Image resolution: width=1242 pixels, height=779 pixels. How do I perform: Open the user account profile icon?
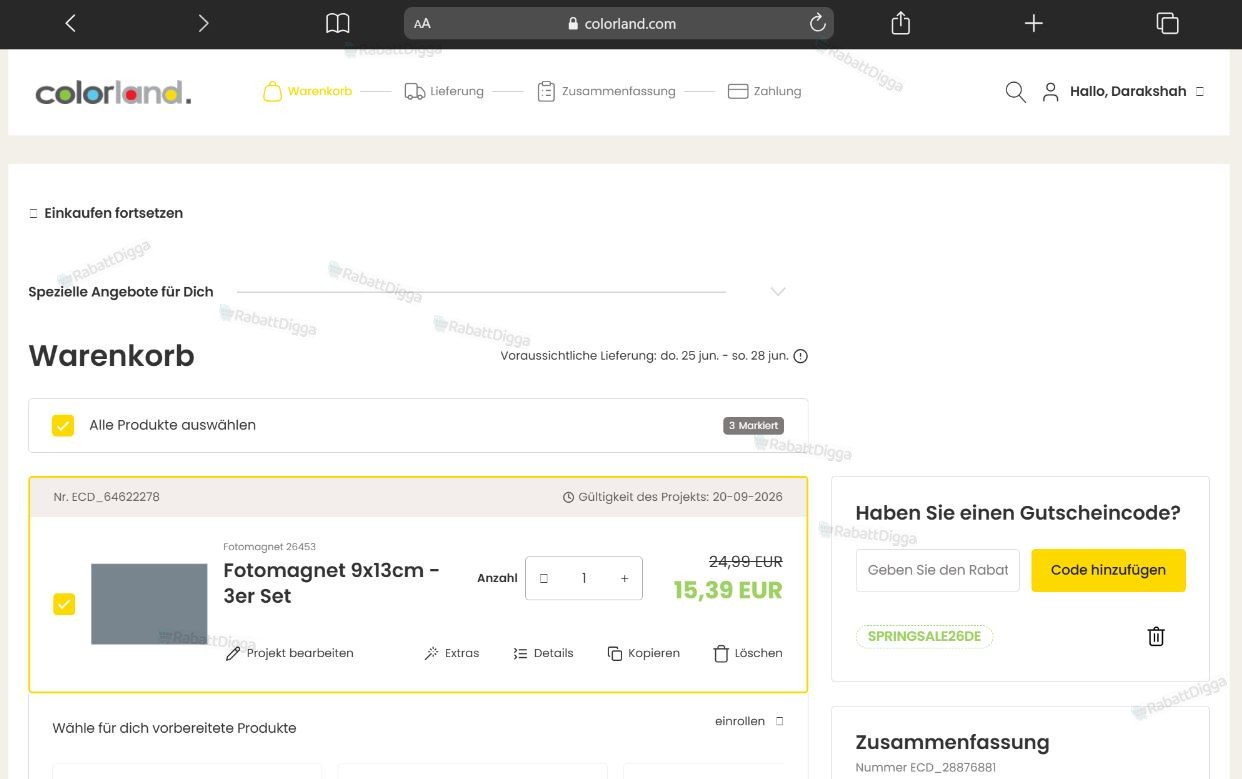[1050, 92]
